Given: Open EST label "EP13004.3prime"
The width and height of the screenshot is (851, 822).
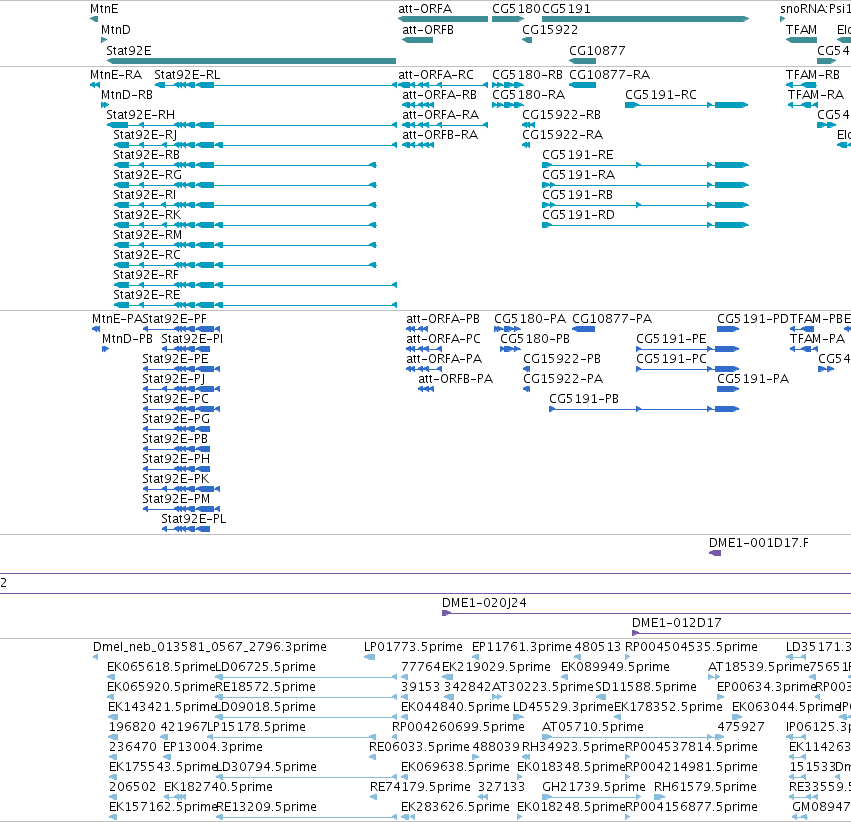Looking at the screenshot, I should pyautogui.click(x=213, y=747).
